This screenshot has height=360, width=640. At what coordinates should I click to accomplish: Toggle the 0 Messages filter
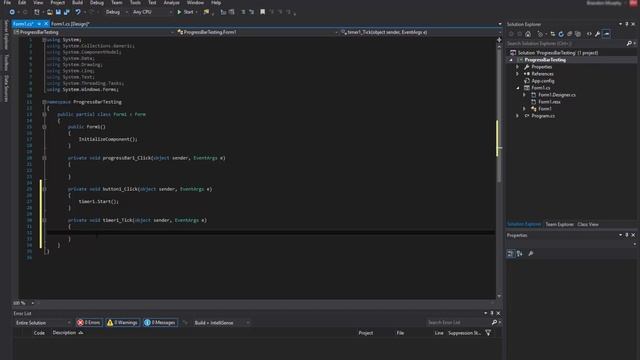160,322
